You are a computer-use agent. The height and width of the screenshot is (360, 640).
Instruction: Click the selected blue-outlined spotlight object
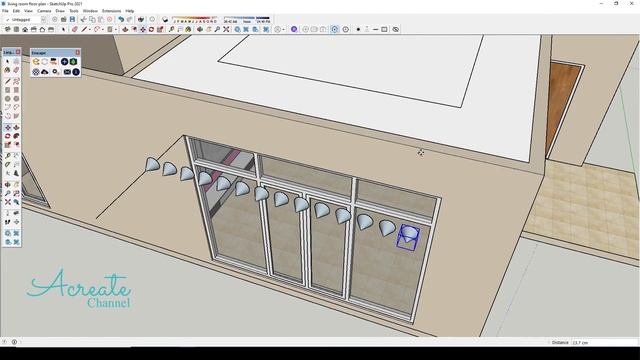[408, 237]
